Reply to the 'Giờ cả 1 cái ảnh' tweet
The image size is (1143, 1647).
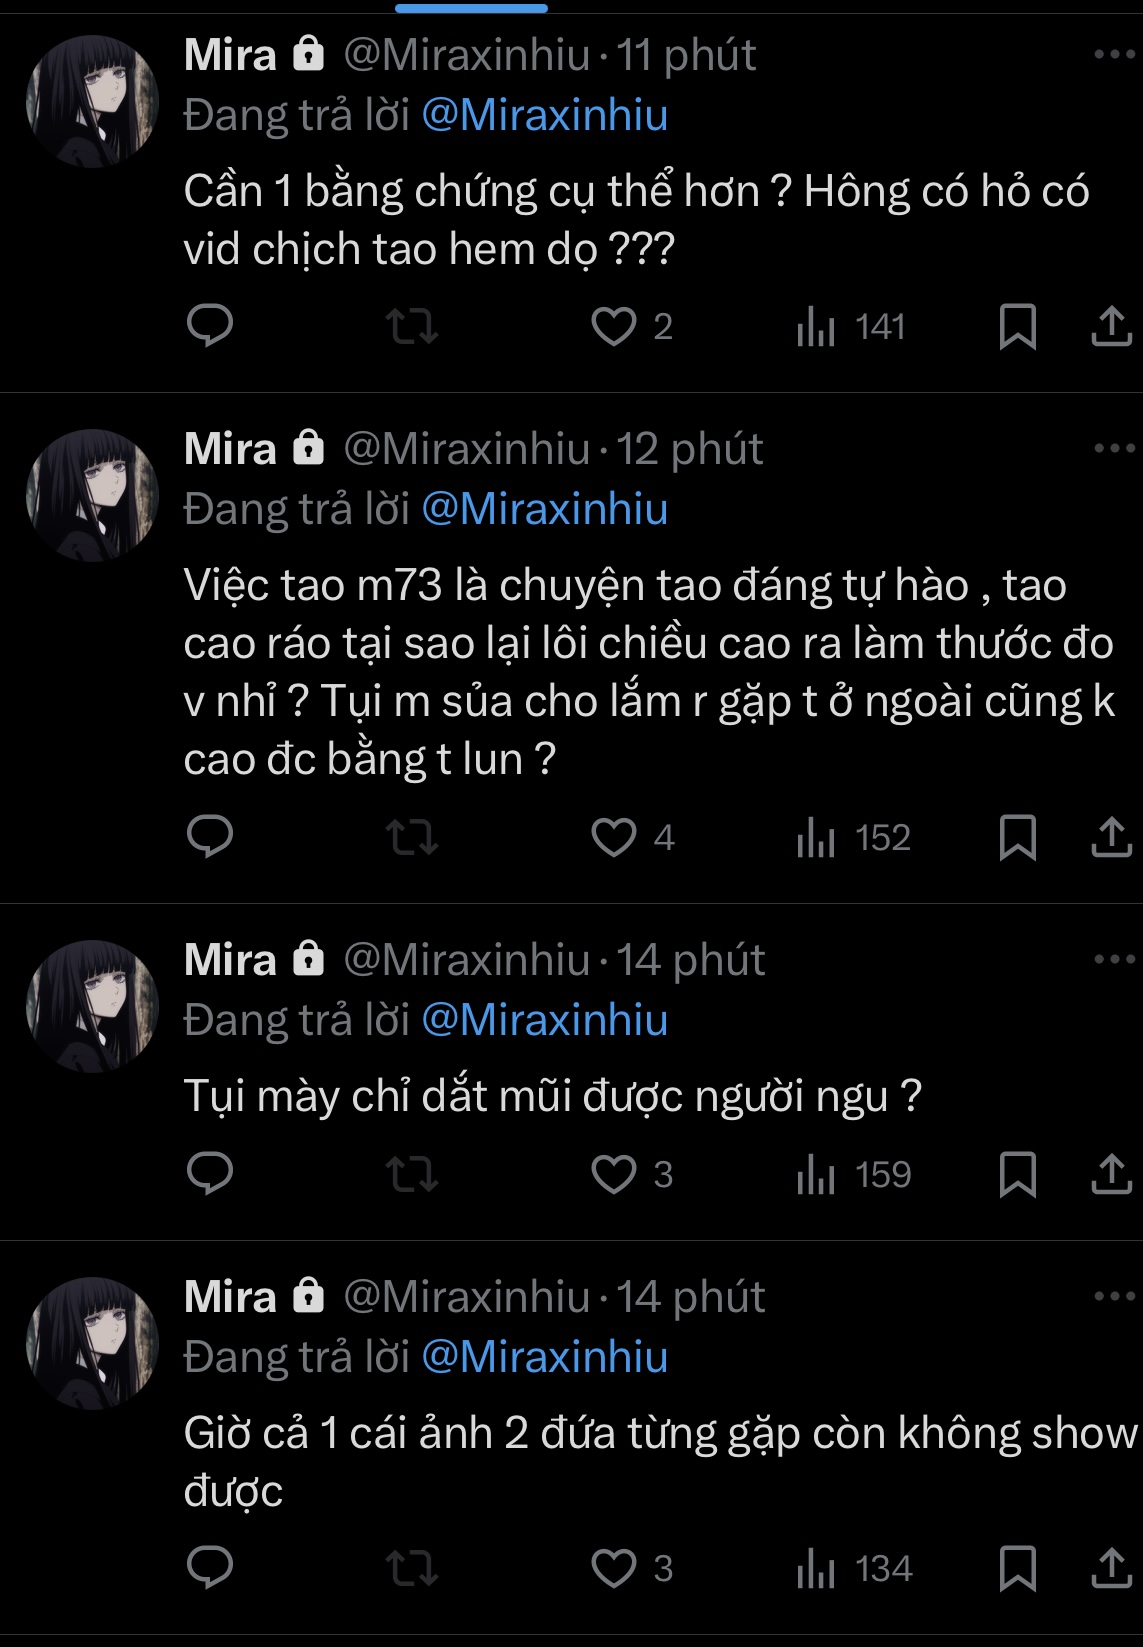point(210,1568)
